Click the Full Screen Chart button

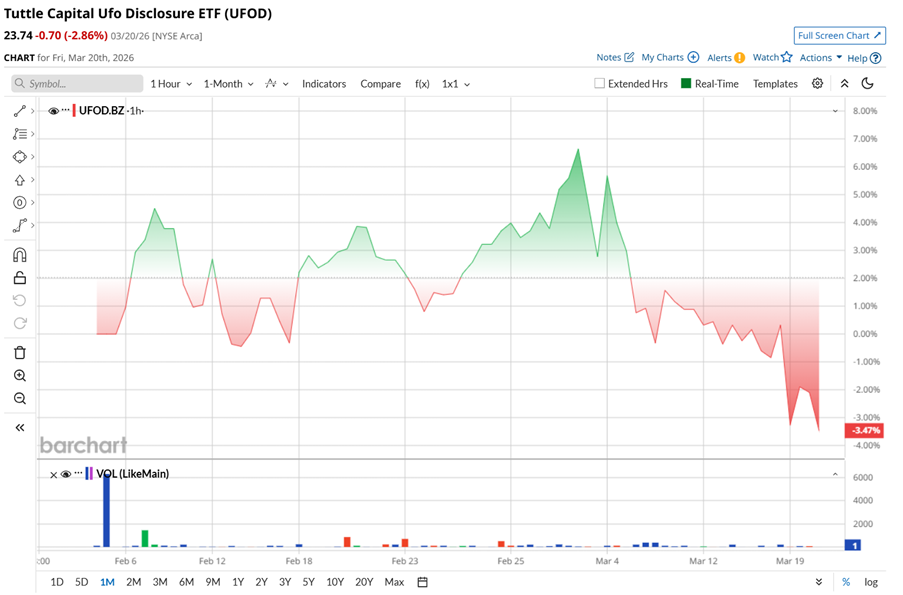(x=839, y=35)
